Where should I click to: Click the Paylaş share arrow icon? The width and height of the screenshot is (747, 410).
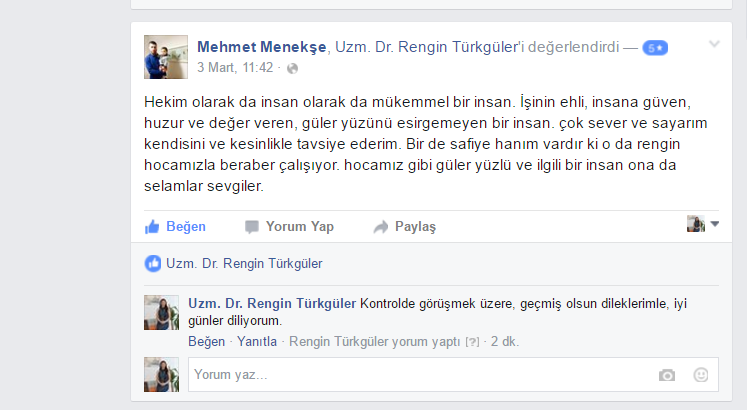tap(381, 227)
